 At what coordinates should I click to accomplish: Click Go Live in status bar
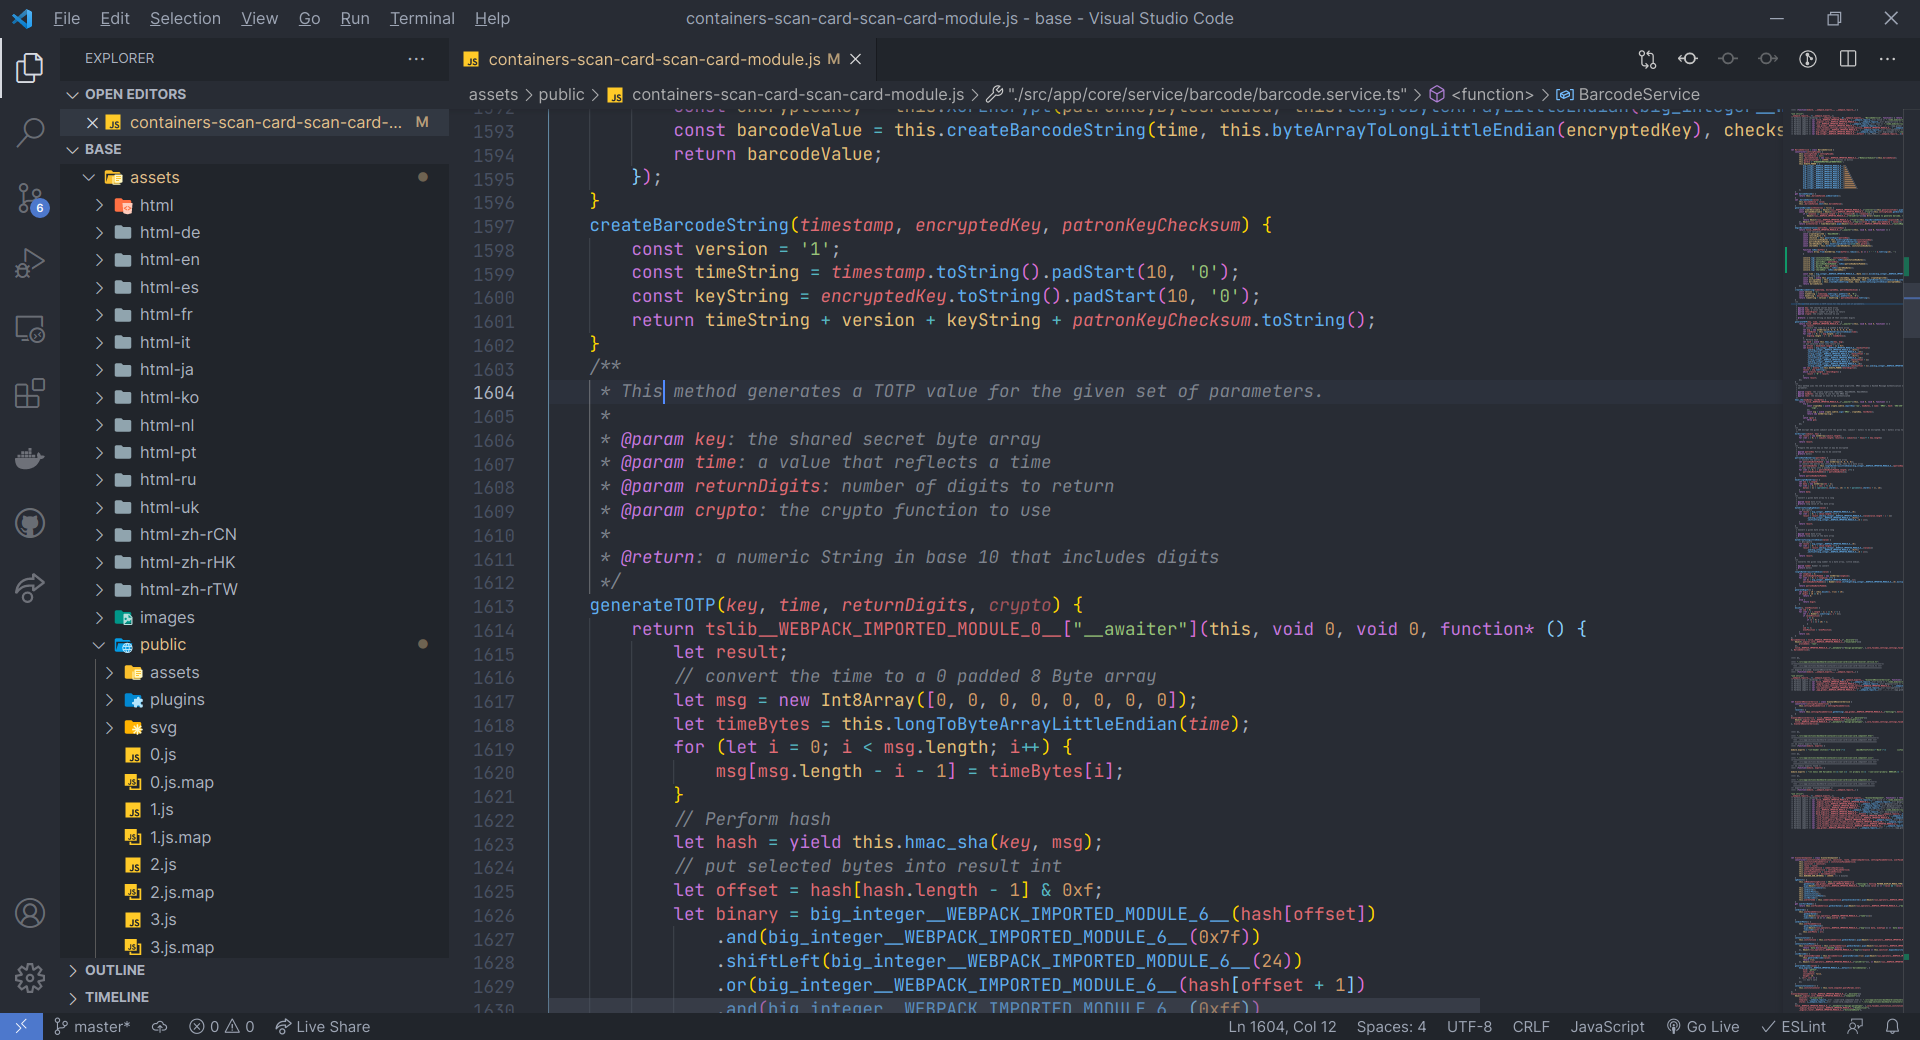1703,1027
